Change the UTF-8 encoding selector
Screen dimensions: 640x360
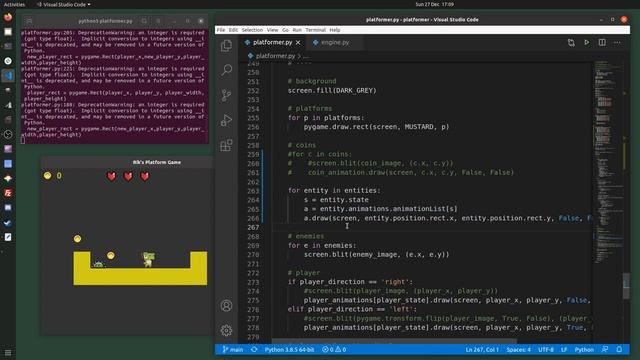click(546, 349)
